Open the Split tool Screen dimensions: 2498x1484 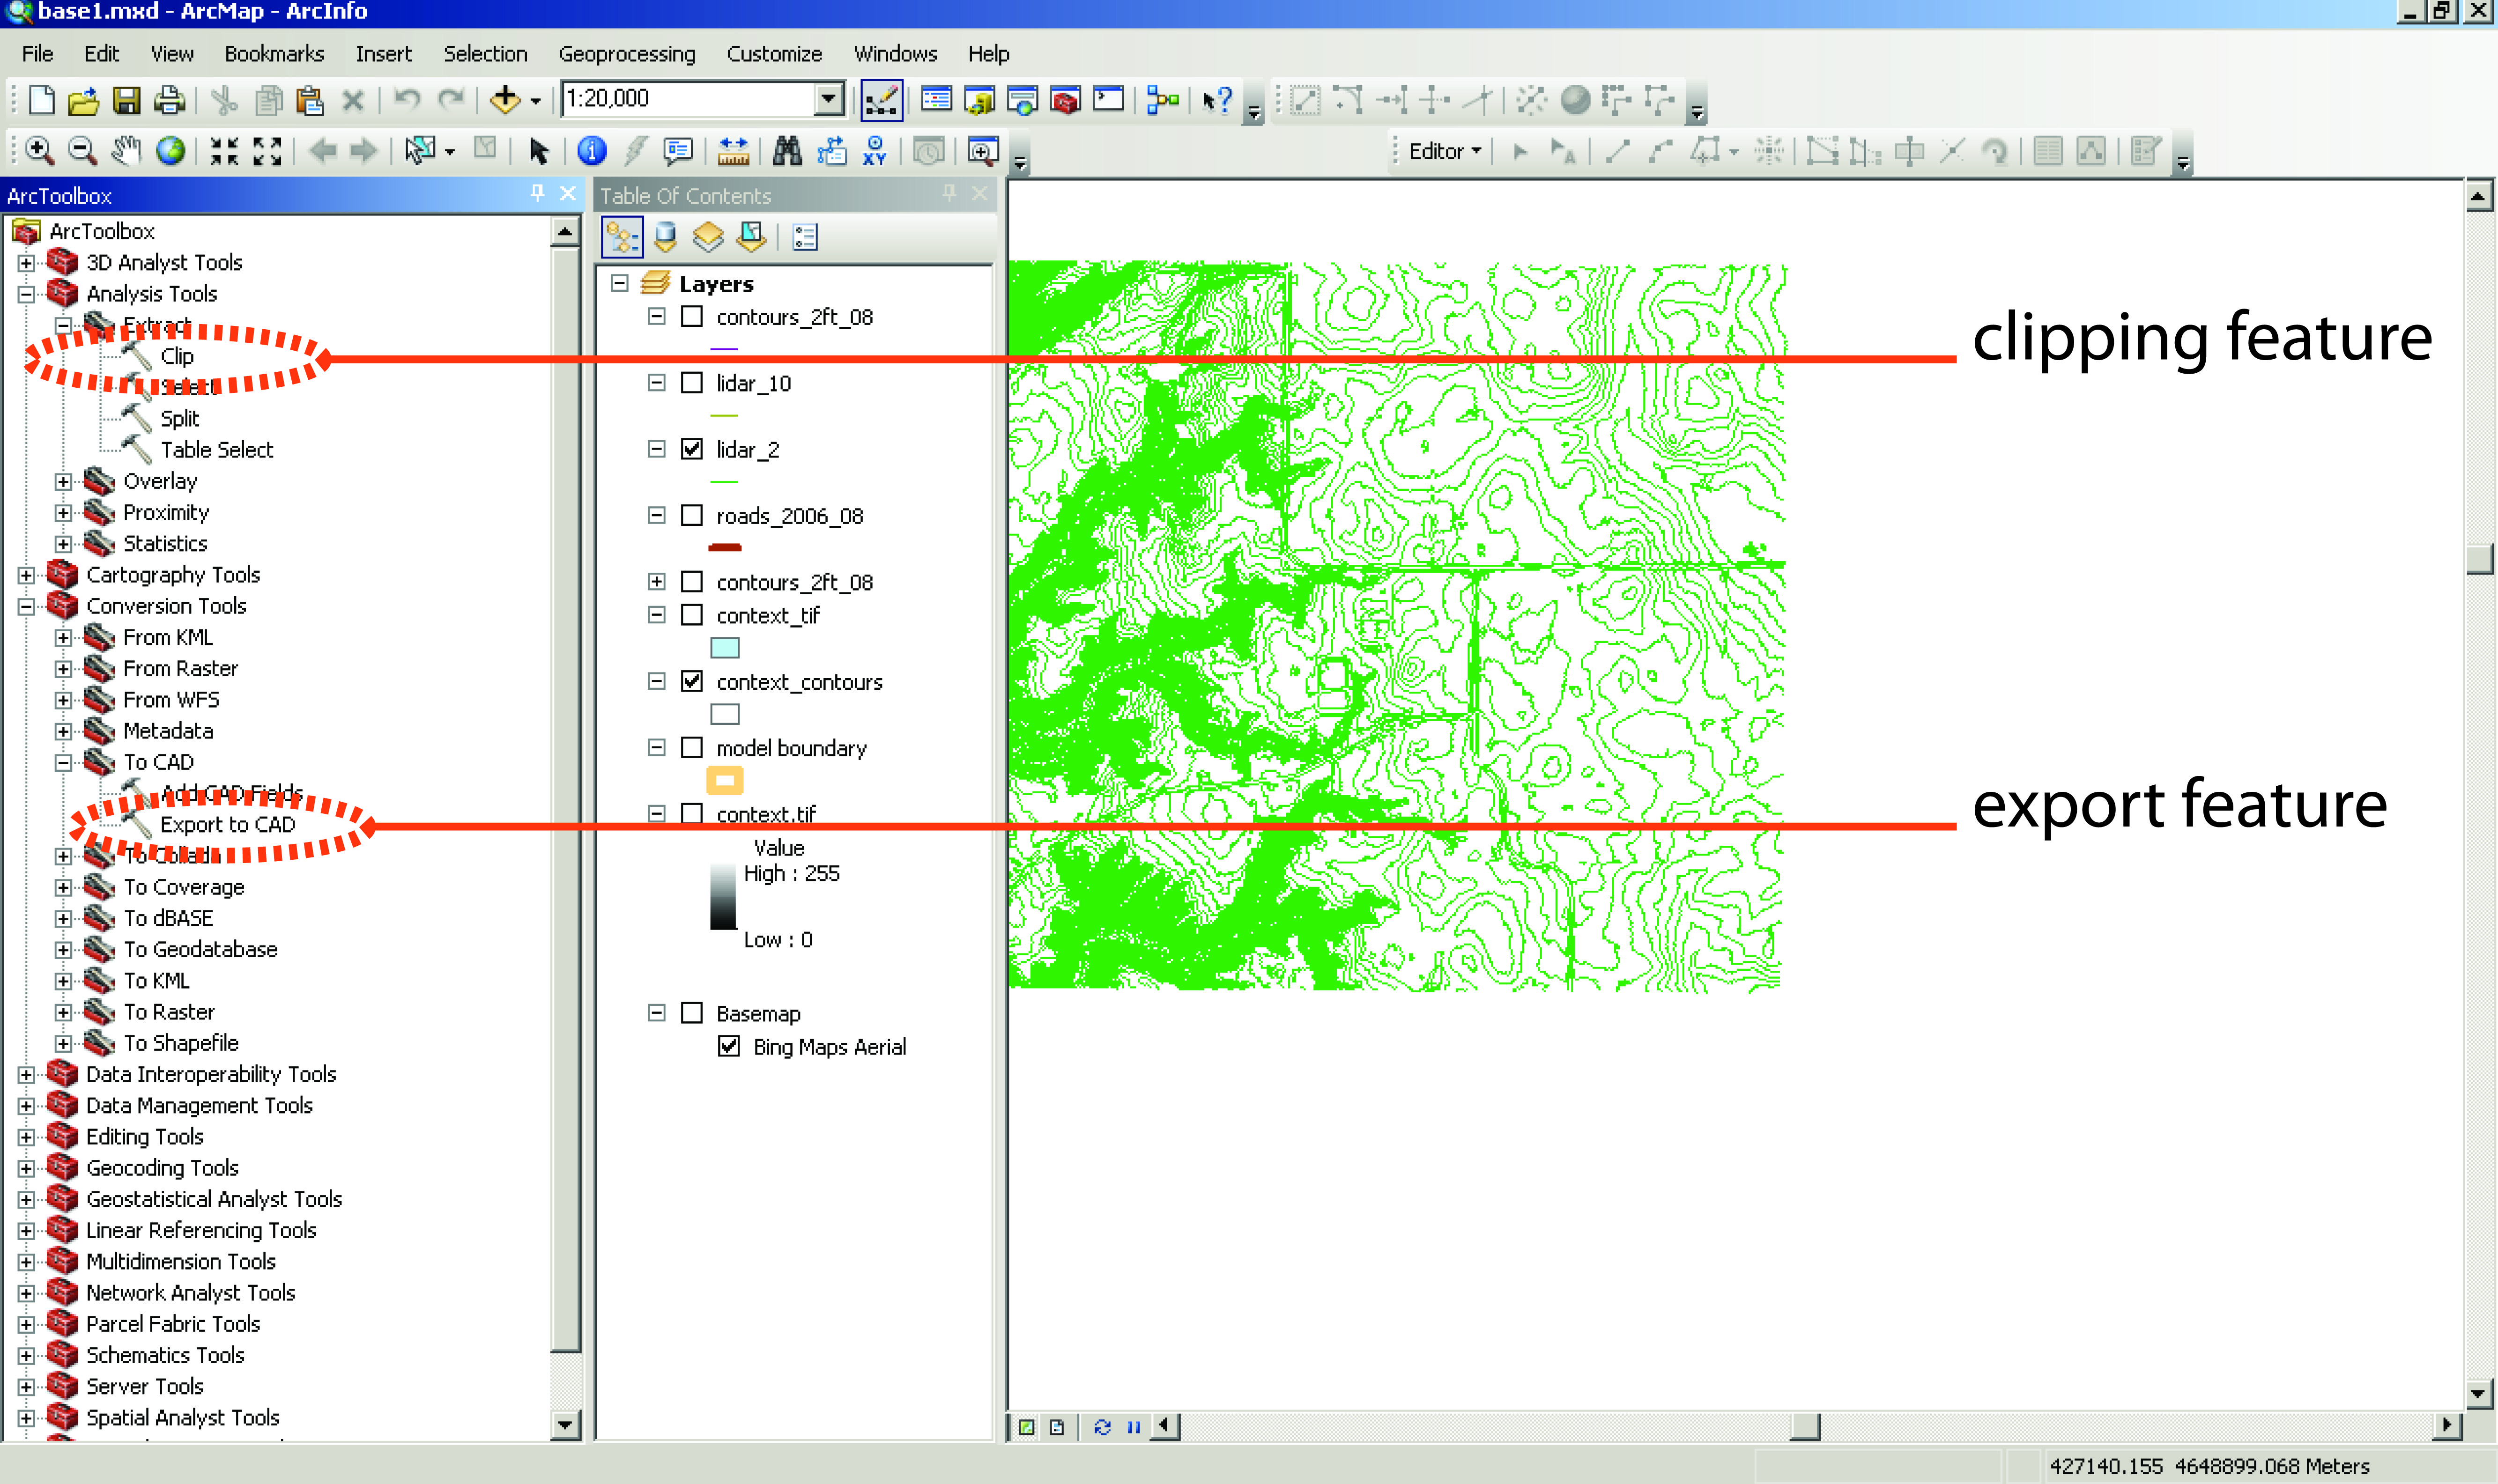[179, 419]
